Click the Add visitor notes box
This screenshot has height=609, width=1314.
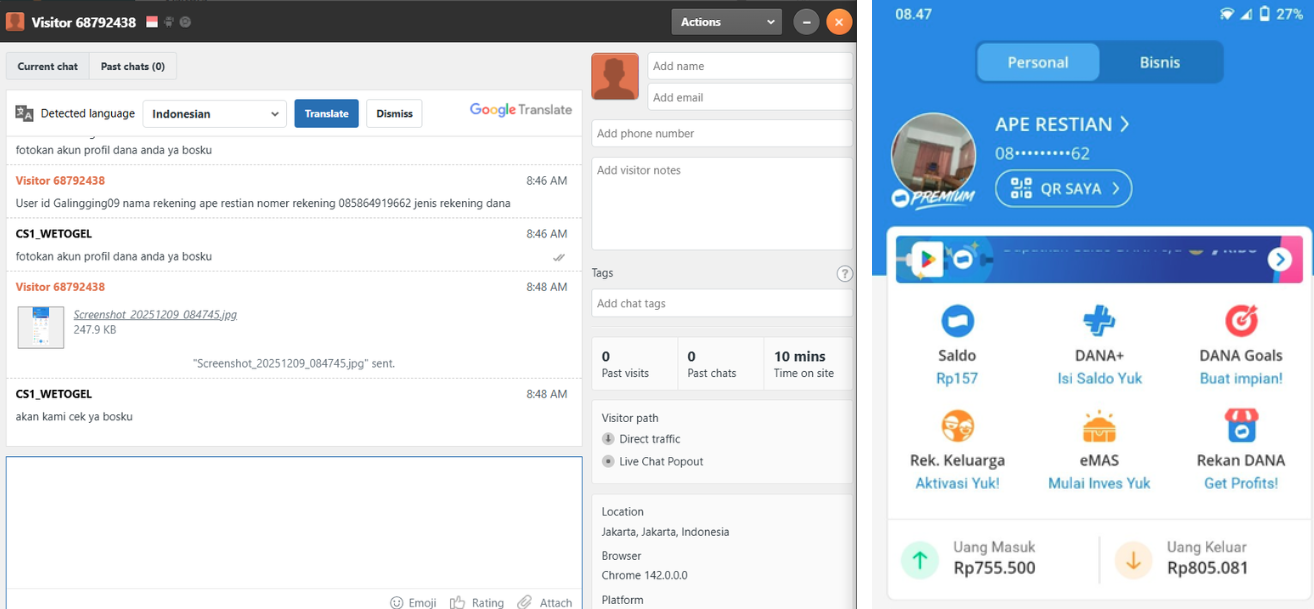pos(722,203)
